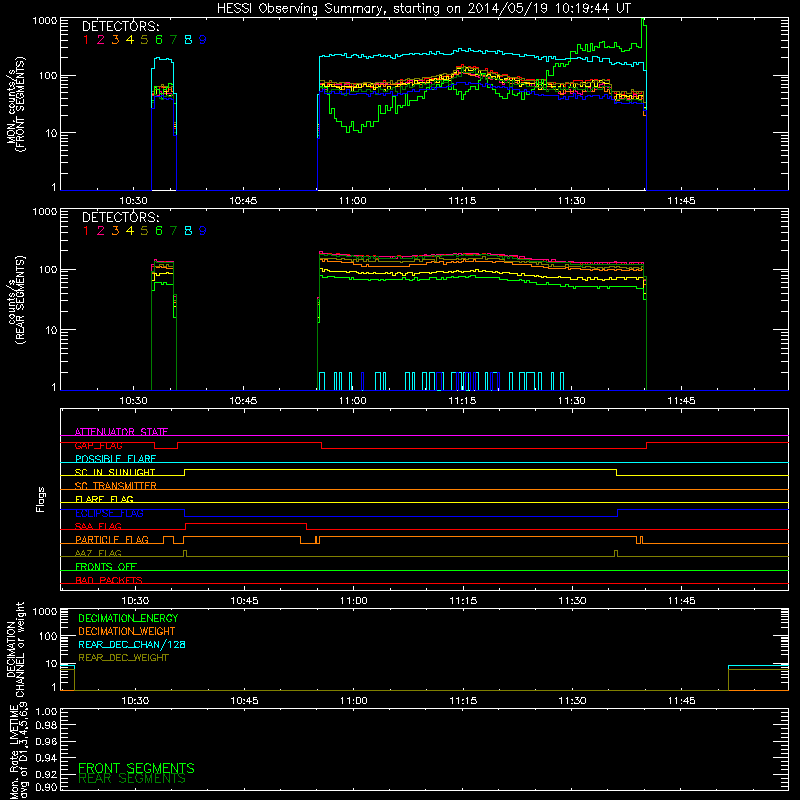Select detector 7 in front segments legend
800x800 pixels.
pos(173,40)
